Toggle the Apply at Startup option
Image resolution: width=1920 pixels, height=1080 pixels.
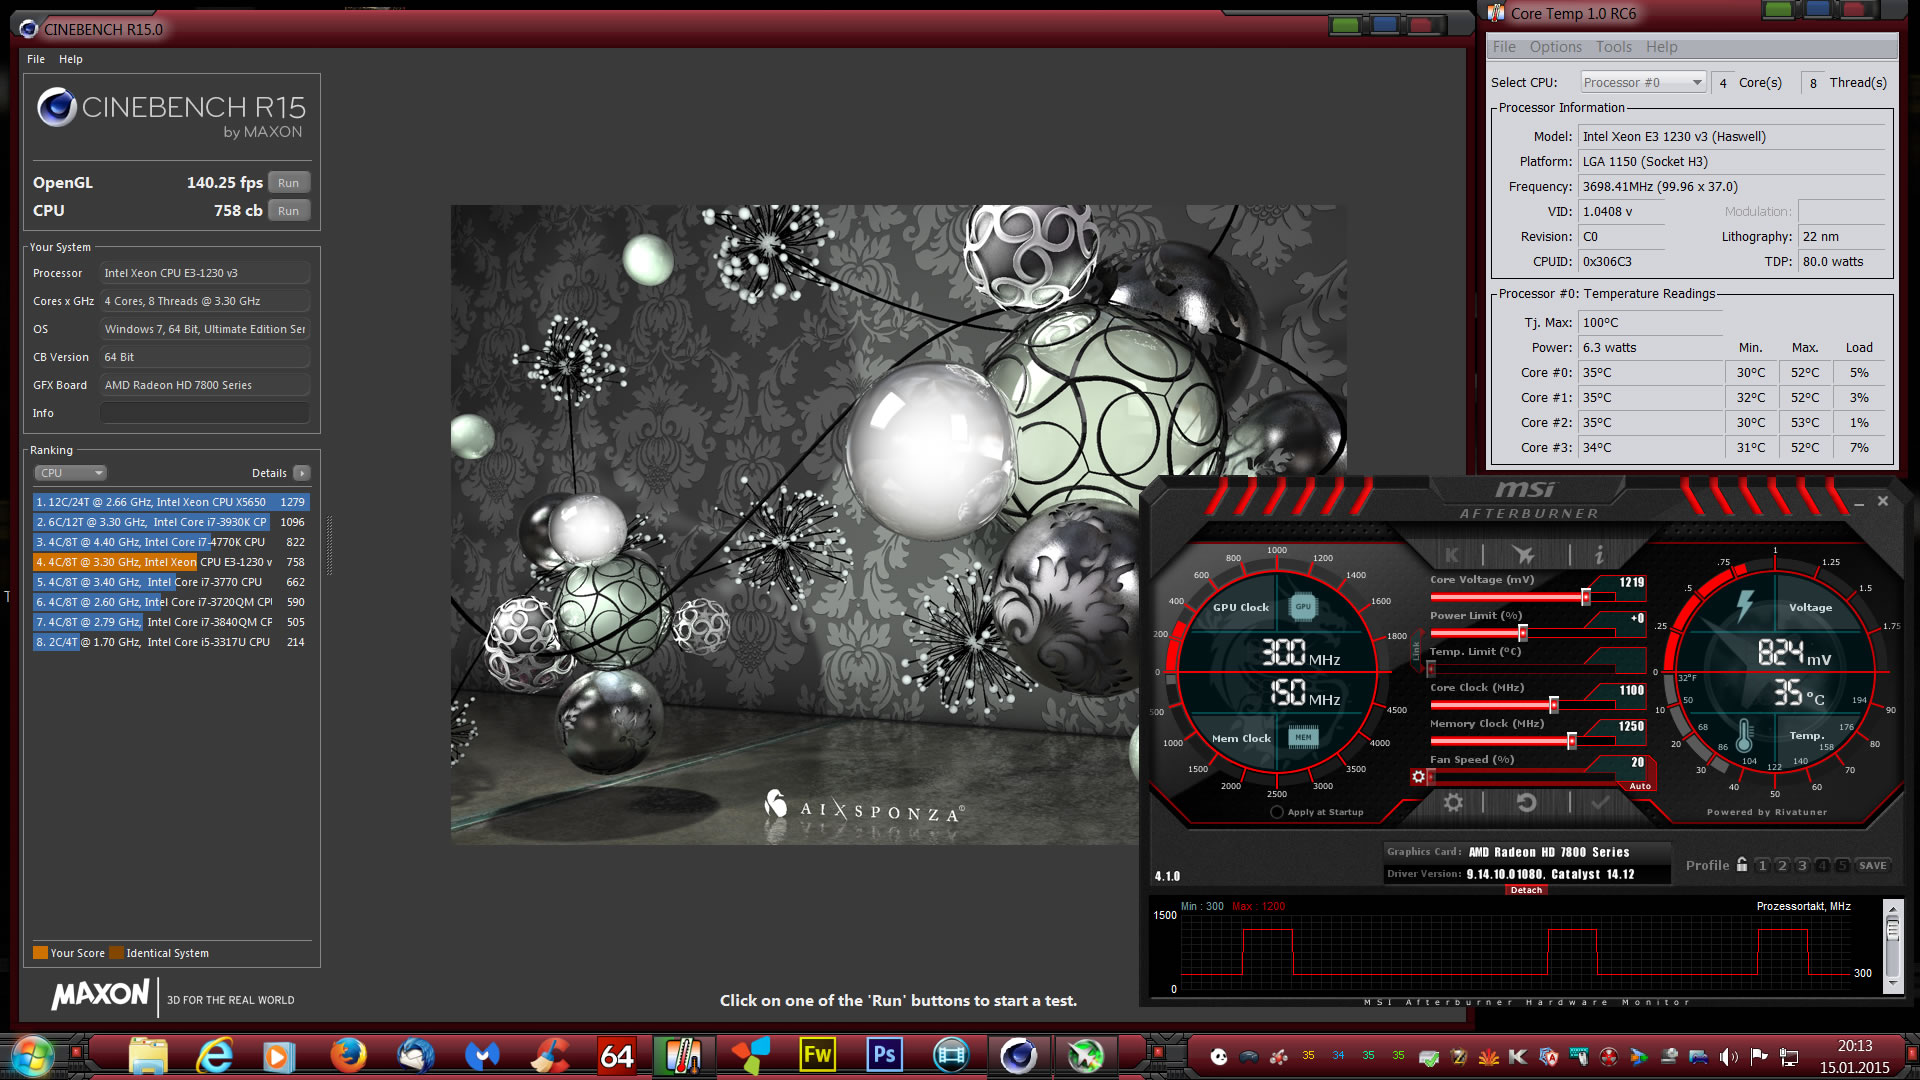[x=1277, y=812]
